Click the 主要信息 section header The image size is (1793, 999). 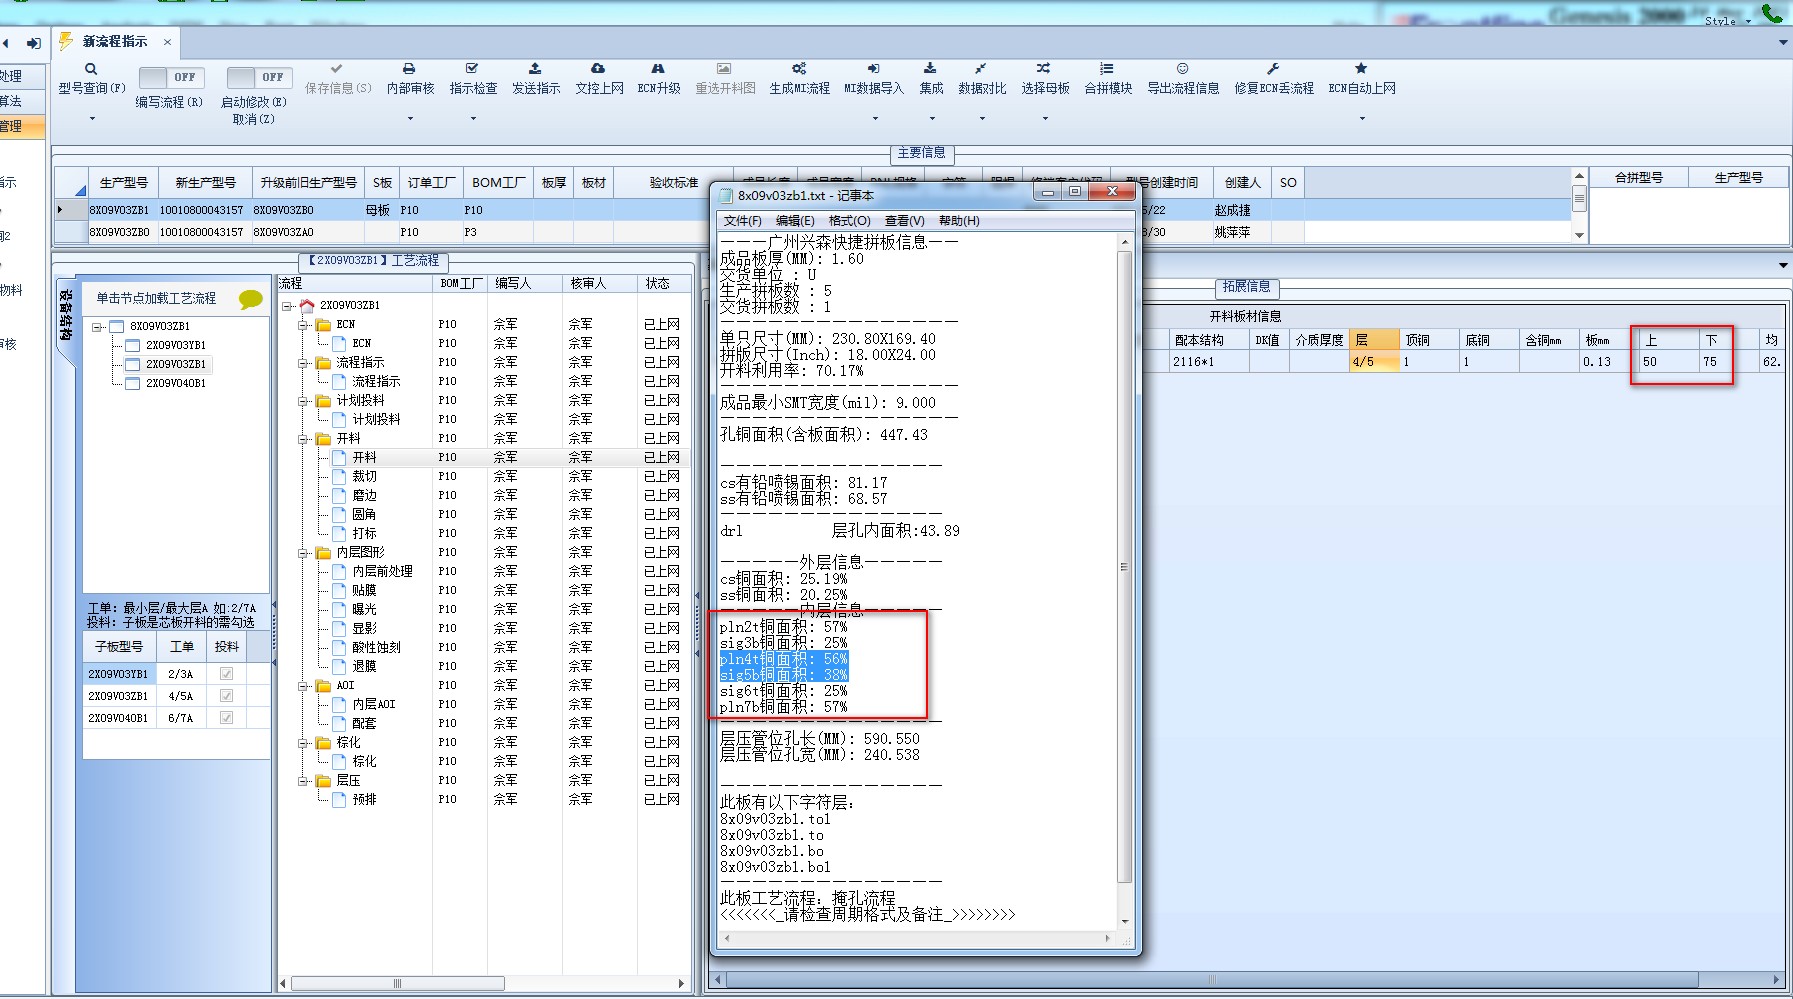pos(921,153)
